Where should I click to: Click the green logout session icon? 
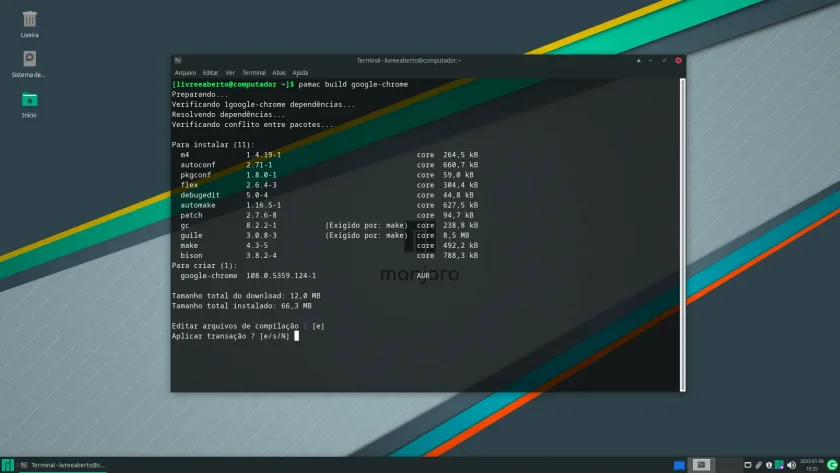[832, 465]
